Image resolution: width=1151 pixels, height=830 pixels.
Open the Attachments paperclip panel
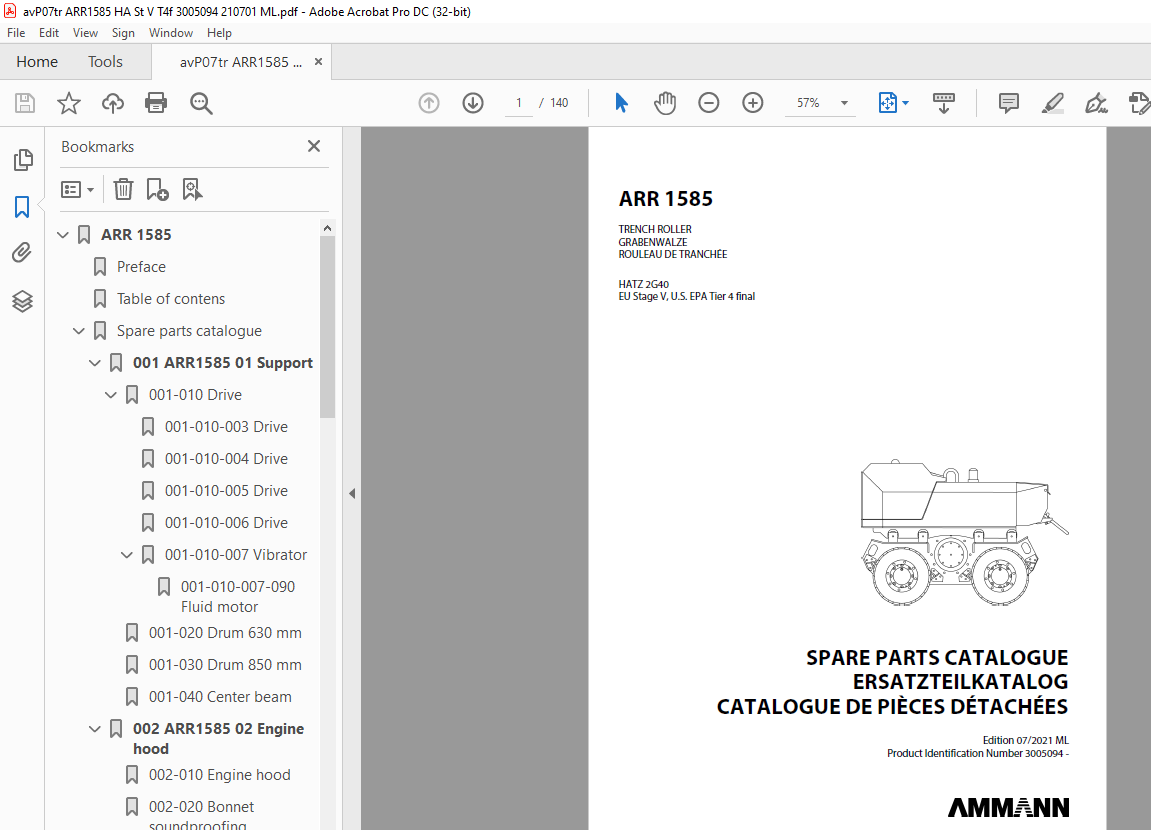click(22, 253)
